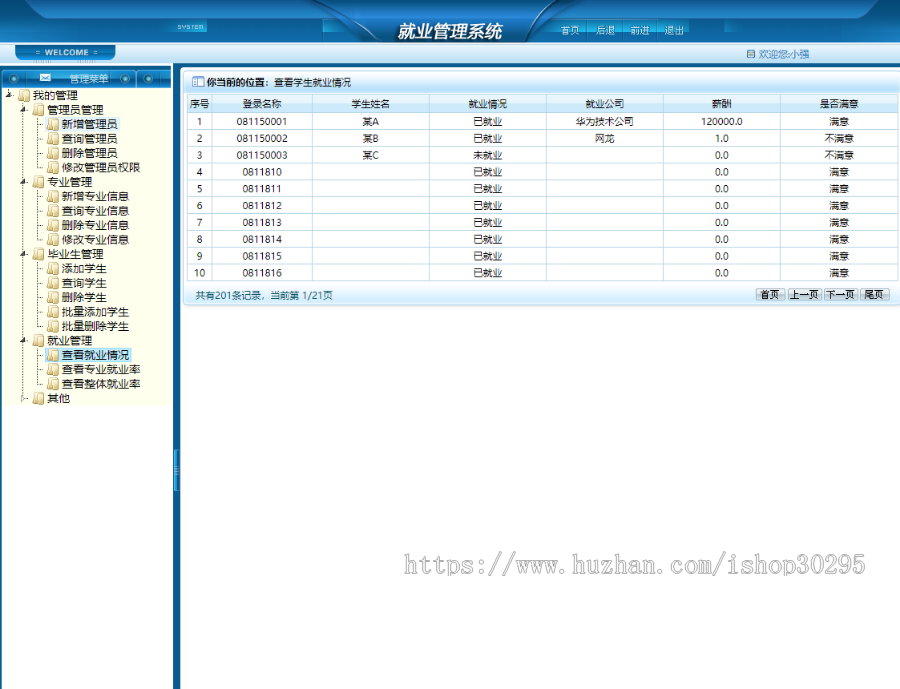This screenshot has width=900, height=689.
Task: Click the user icon beside 欢迎您:小强
Action: 751,52
